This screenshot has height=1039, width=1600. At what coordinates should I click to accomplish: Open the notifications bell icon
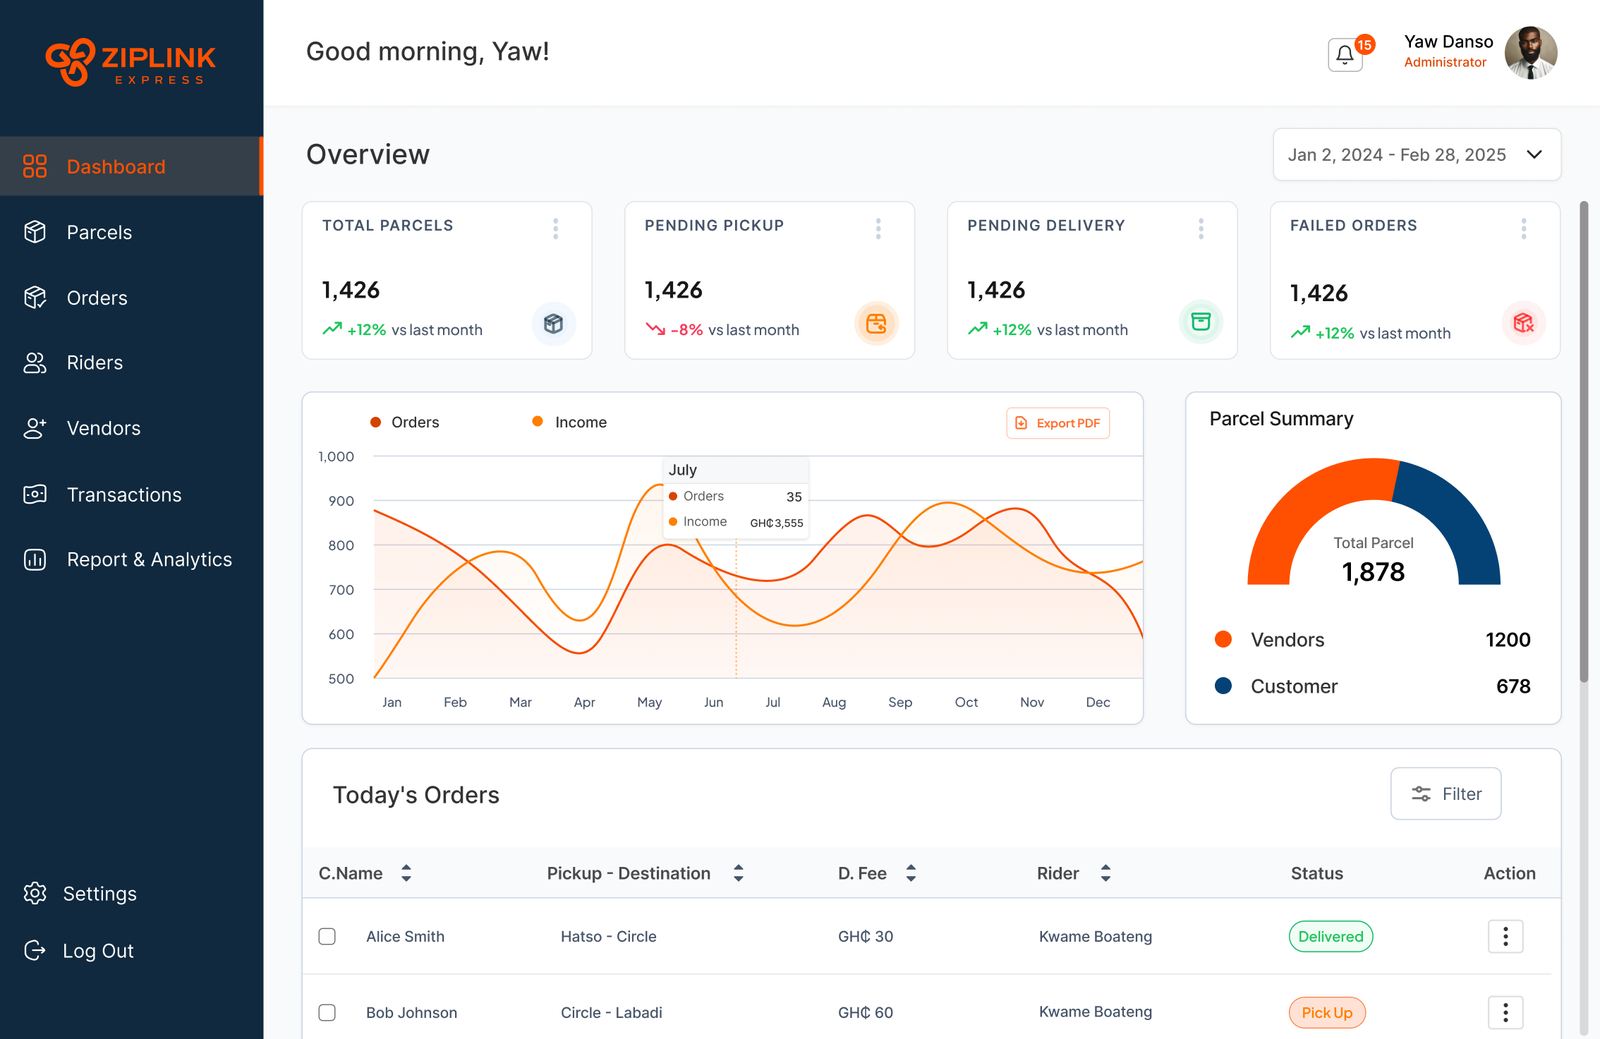point(1345,55)
